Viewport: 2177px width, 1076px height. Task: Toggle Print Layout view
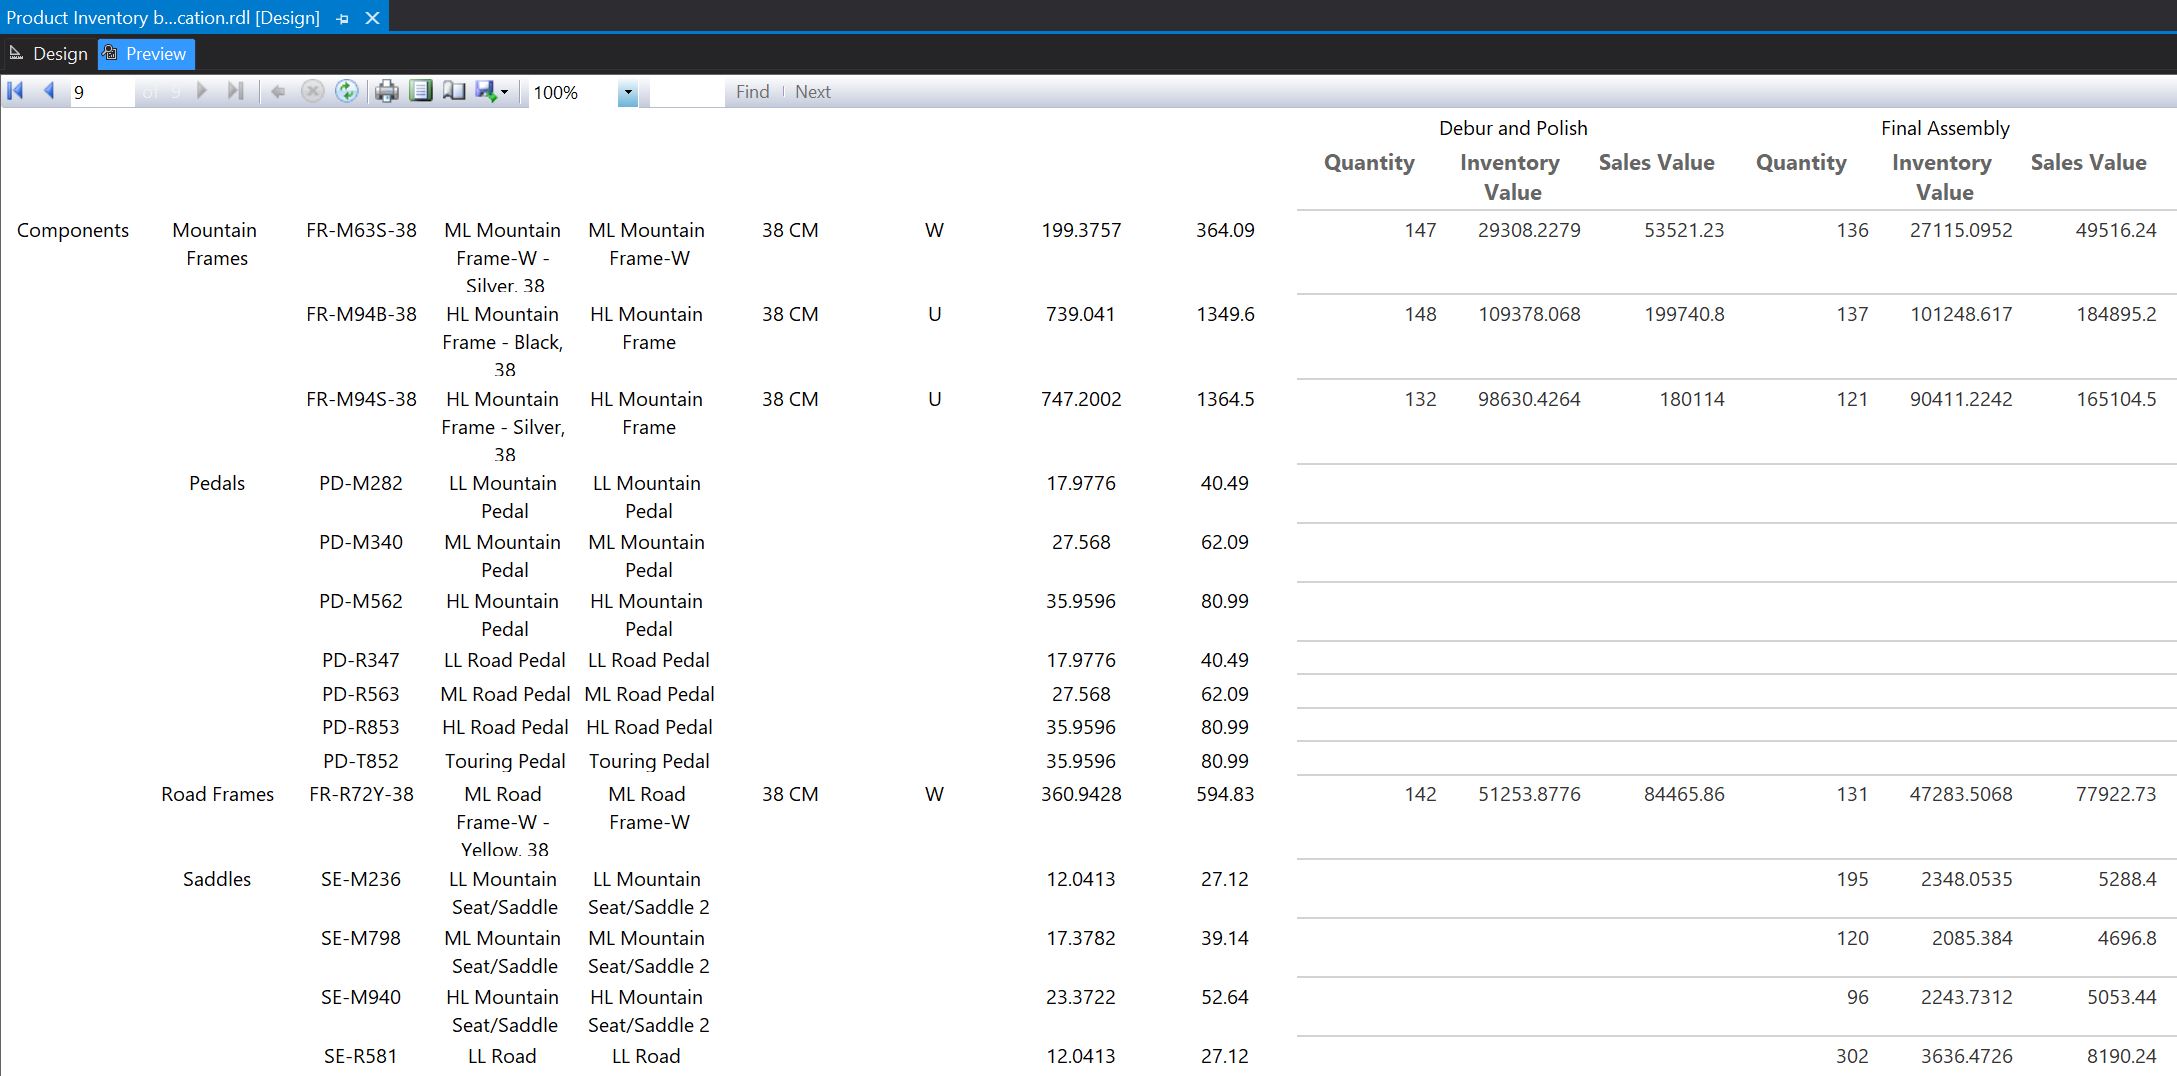pos(422,92)
